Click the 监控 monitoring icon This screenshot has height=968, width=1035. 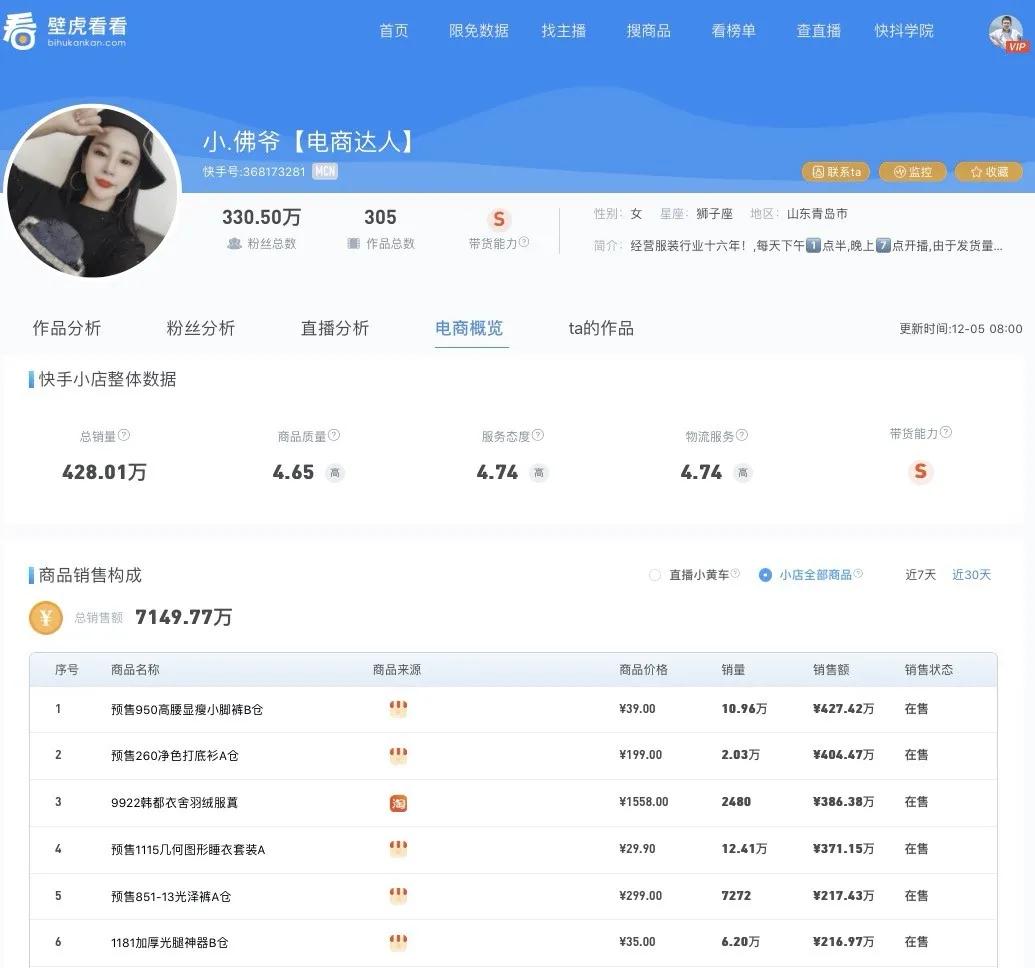coord(899,171)
